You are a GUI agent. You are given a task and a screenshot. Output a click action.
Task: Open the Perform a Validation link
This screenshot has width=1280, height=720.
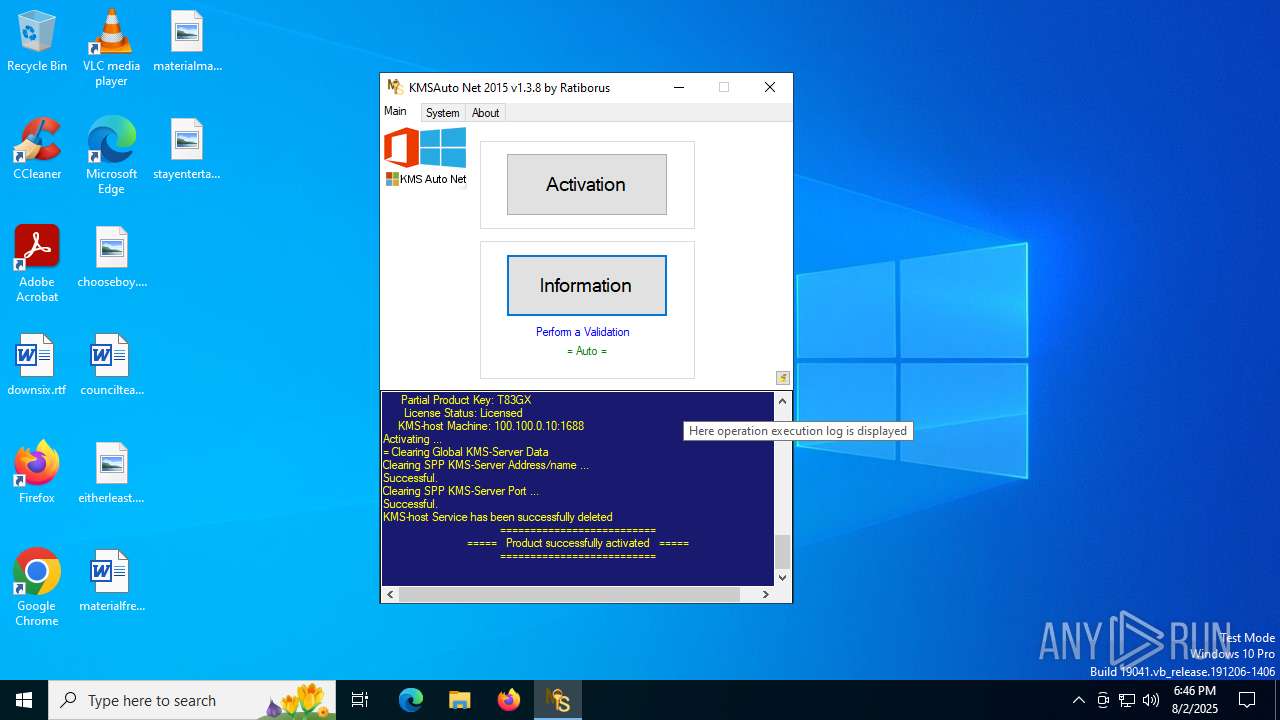(x=583, y=332)
